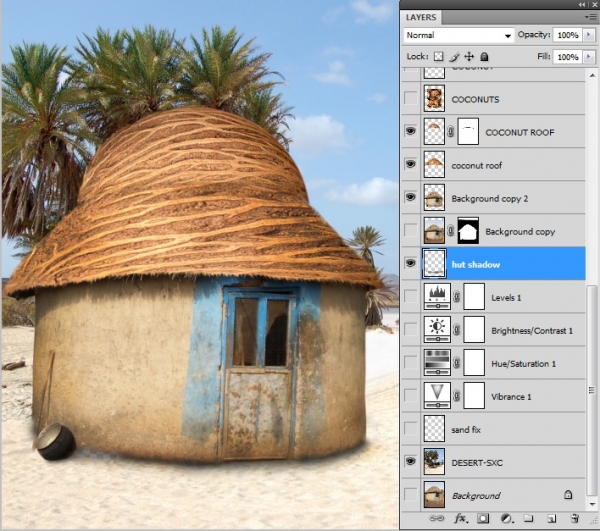Select the DESERT-SXC layer name
600x531 pixels.
pos(477,463)
